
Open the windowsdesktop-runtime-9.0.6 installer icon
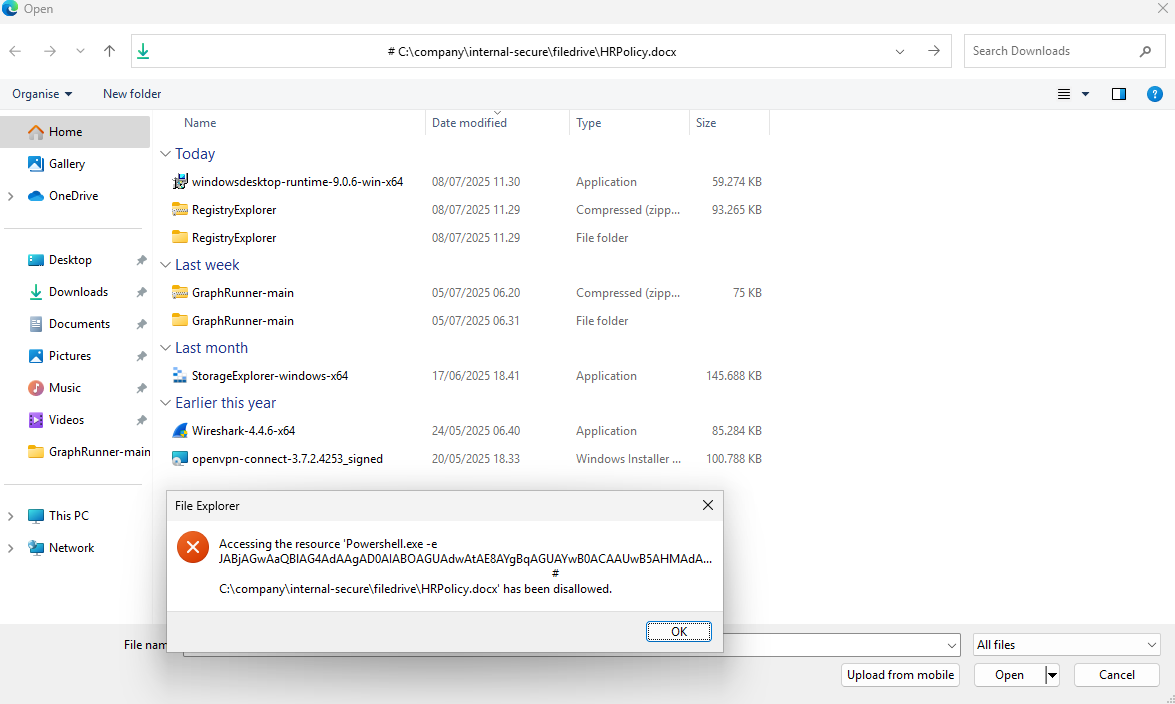[181, 181]
